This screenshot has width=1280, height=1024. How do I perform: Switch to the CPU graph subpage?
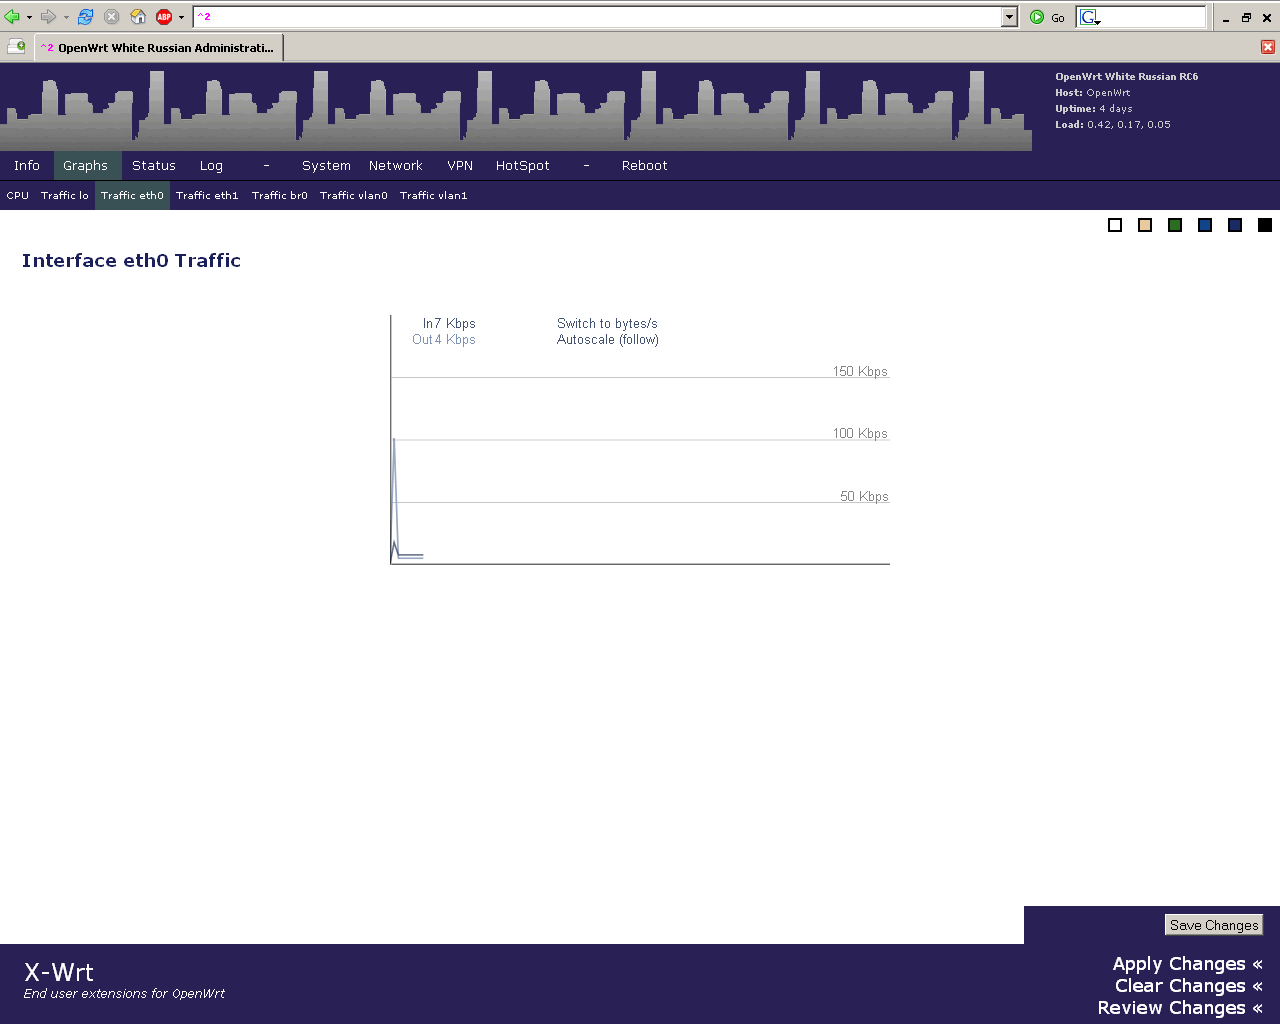tap(18, 196)
